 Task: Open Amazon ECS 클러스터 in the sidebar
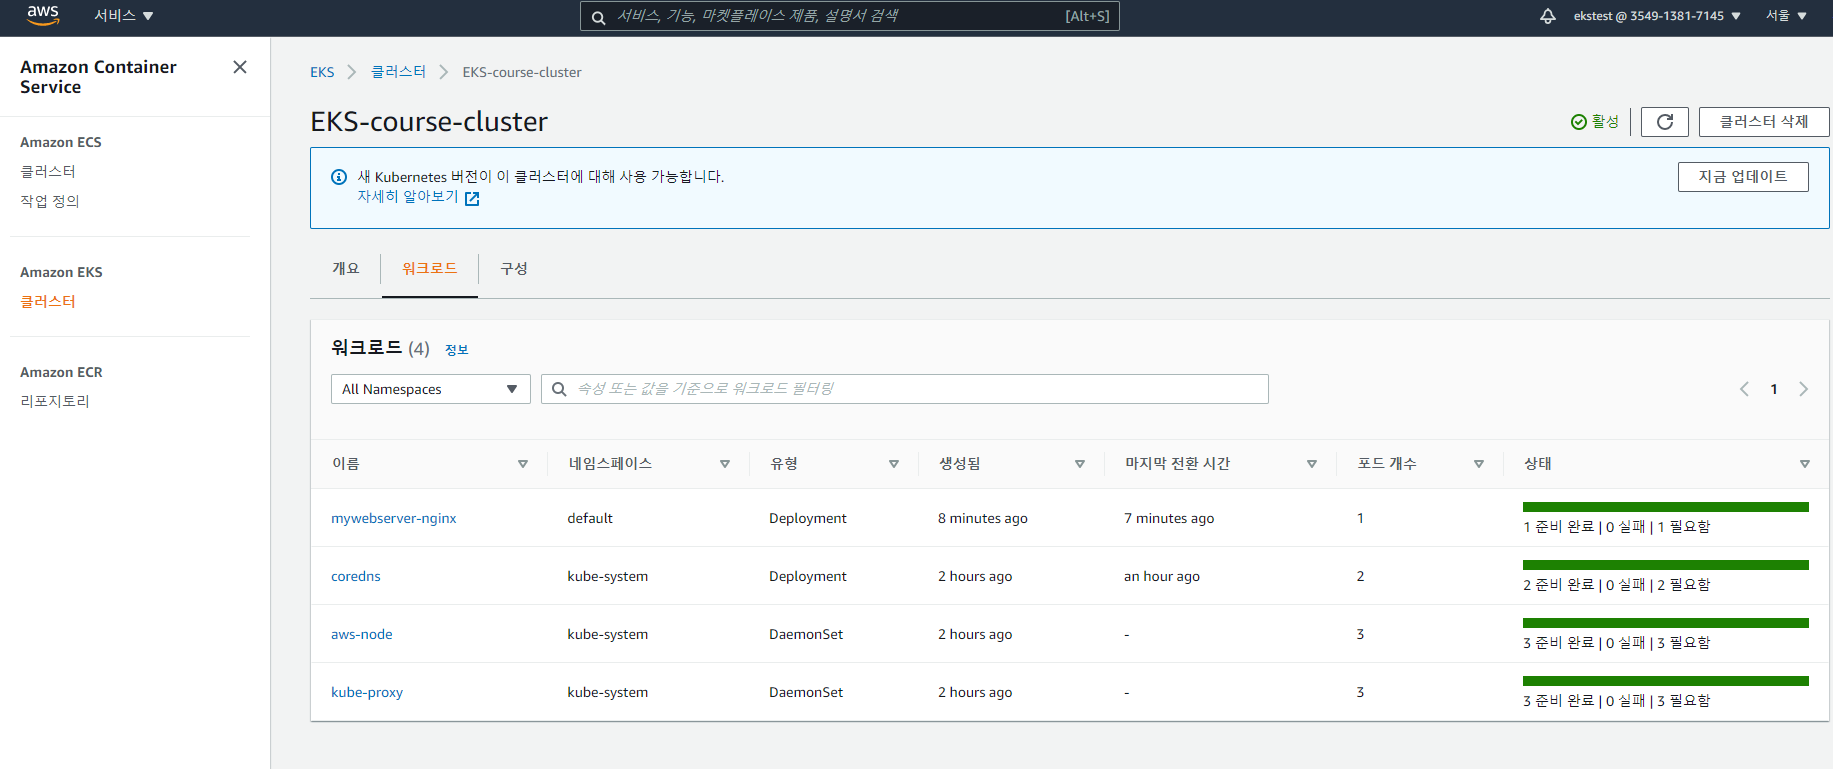click(x=48, y=171)
